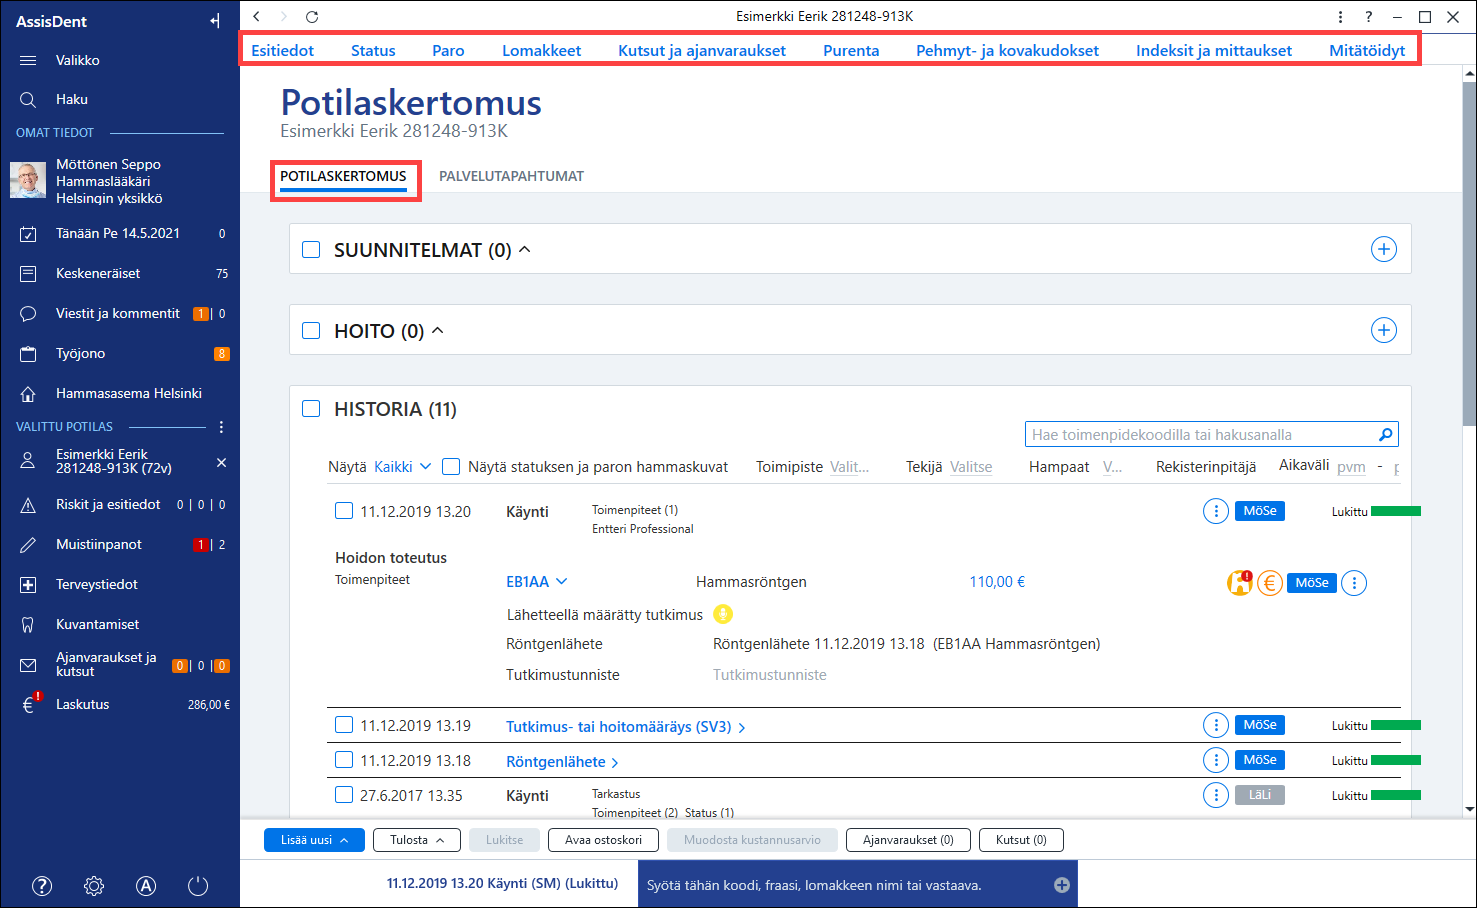Screen dimensions: 1477x908
Task: Reload the page with refresh icon
Action: [x=312, y=17]
